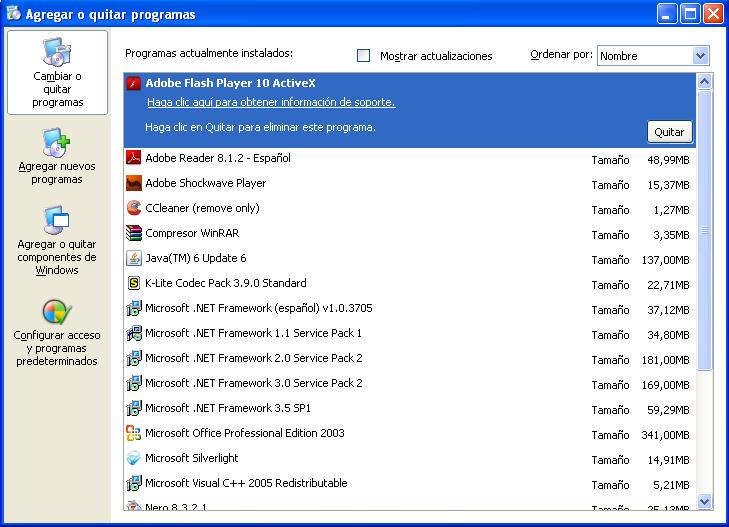Select the Java(TM) 6 Update 6 icon
This screenshot has width=729, height=527.
(x=134, y=258)
